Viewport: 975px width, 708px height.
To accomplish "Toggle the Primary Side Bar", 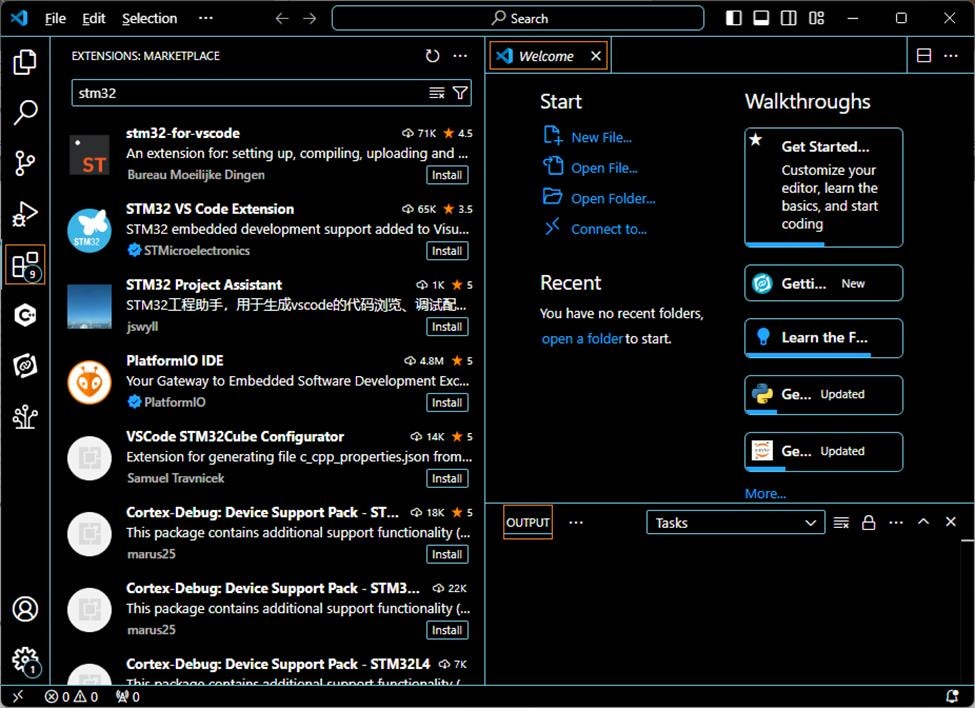I will [x=734, y=18].
